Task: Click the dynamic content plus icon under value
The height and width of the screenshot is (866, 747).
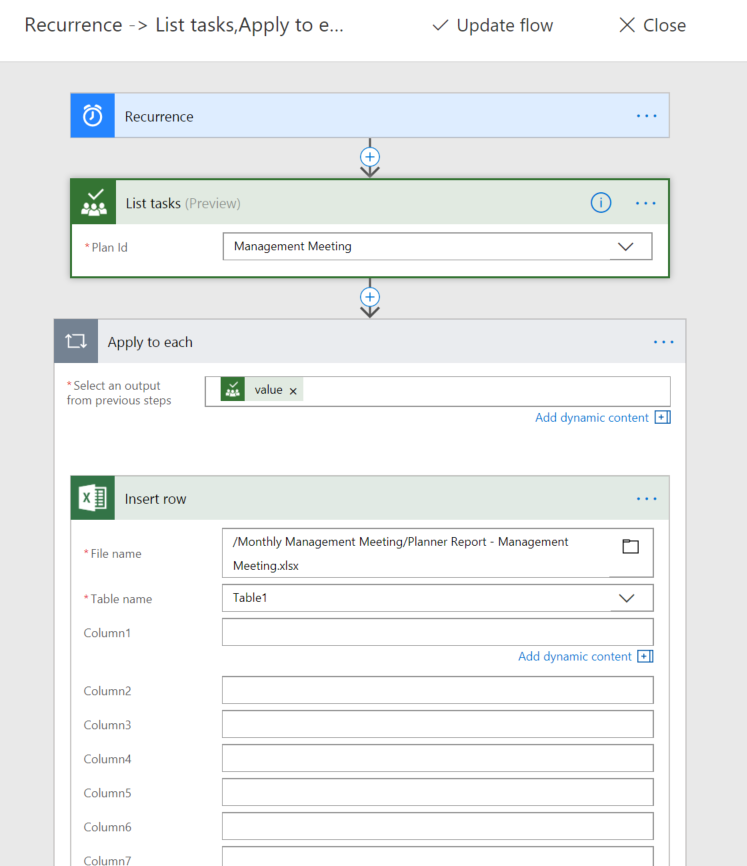Action: (663, 418)
